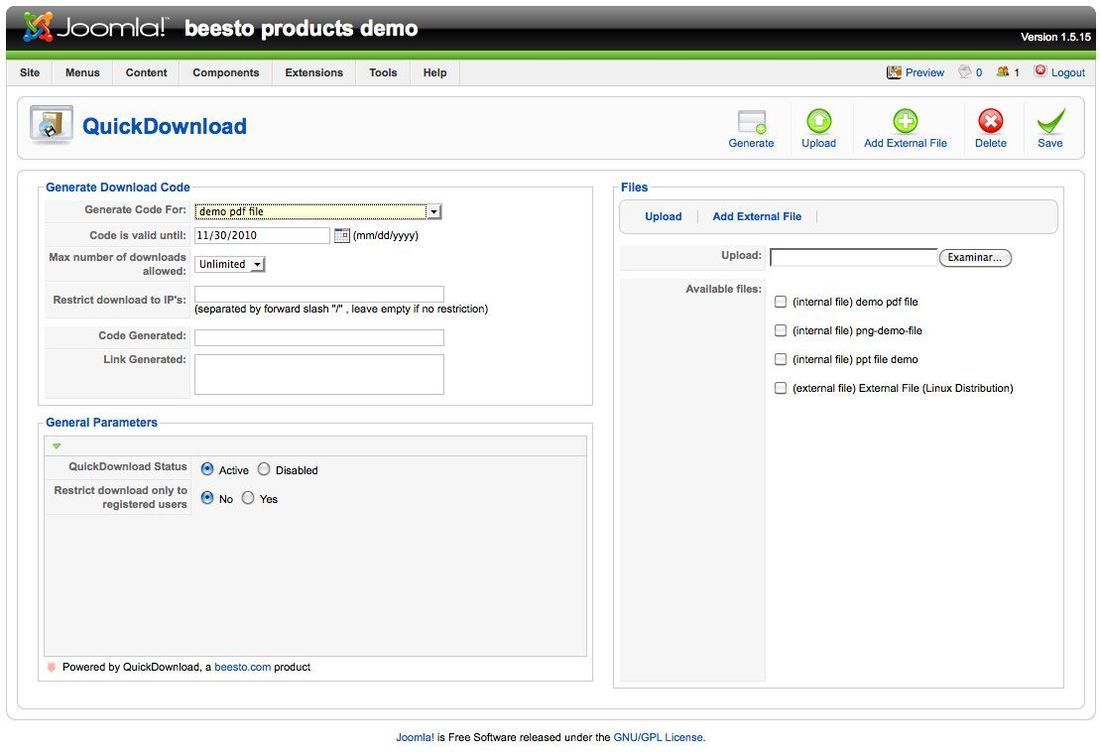
Task: Open the Generate Code For dropdown
Action: 318,211
